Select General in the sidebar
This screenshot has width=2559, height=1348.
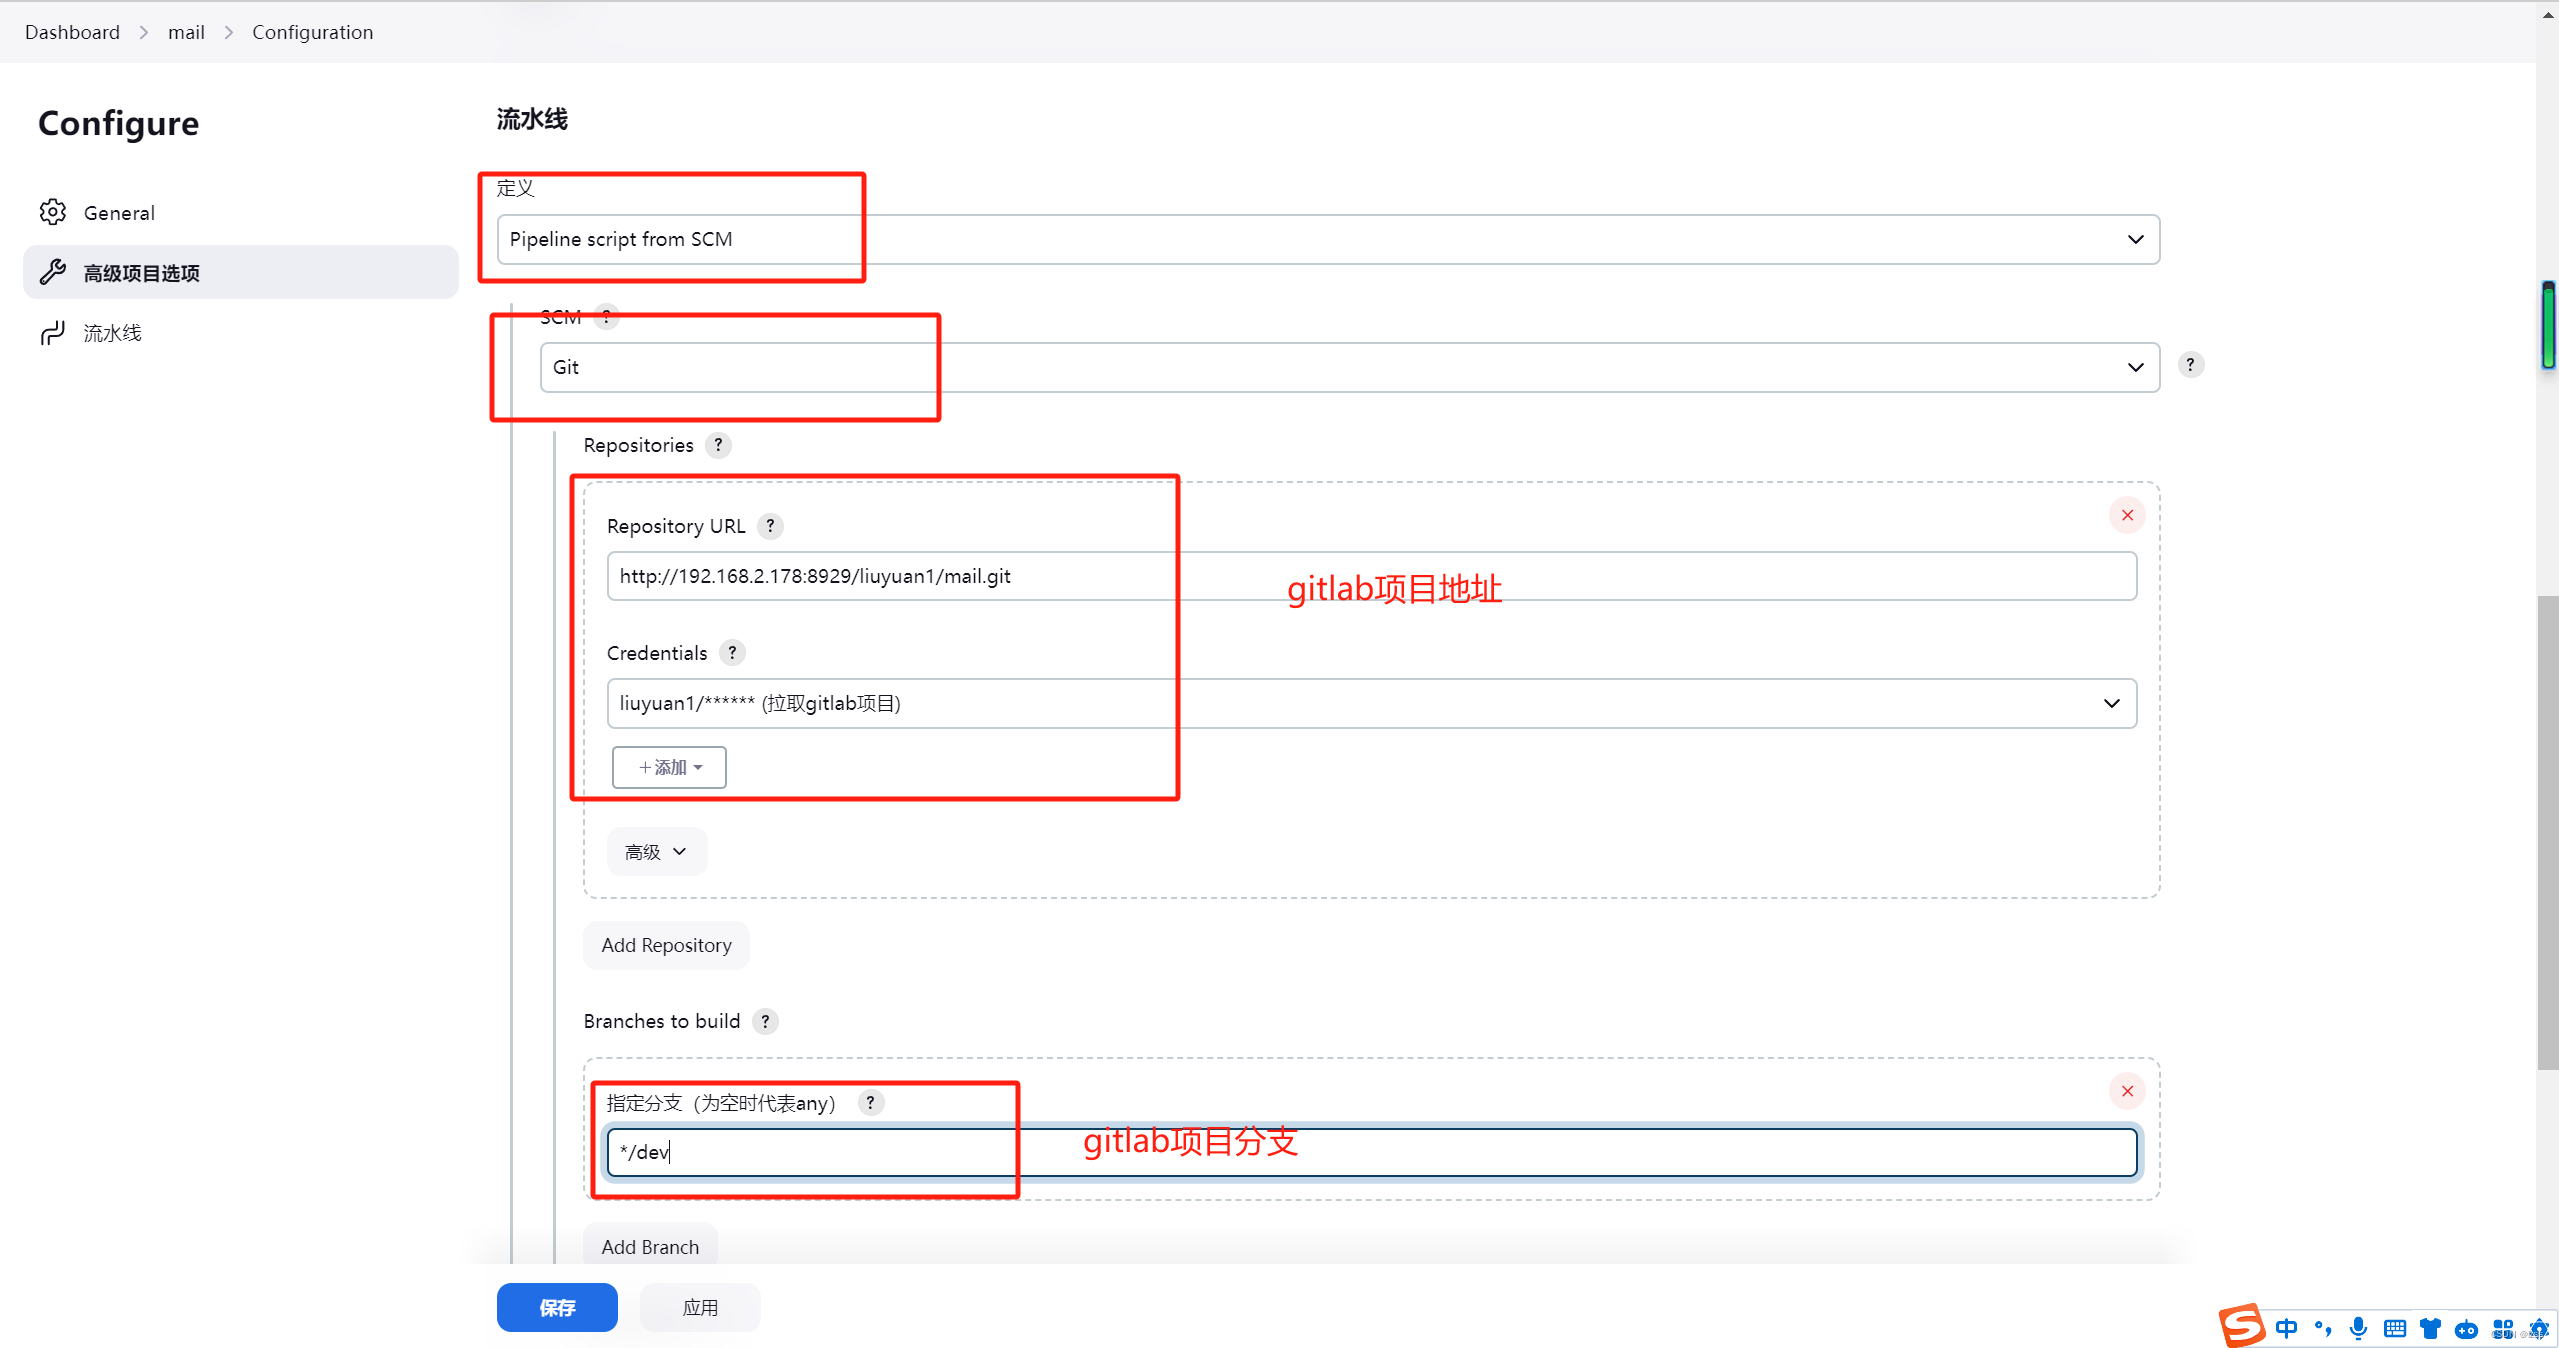coord(119,213)
